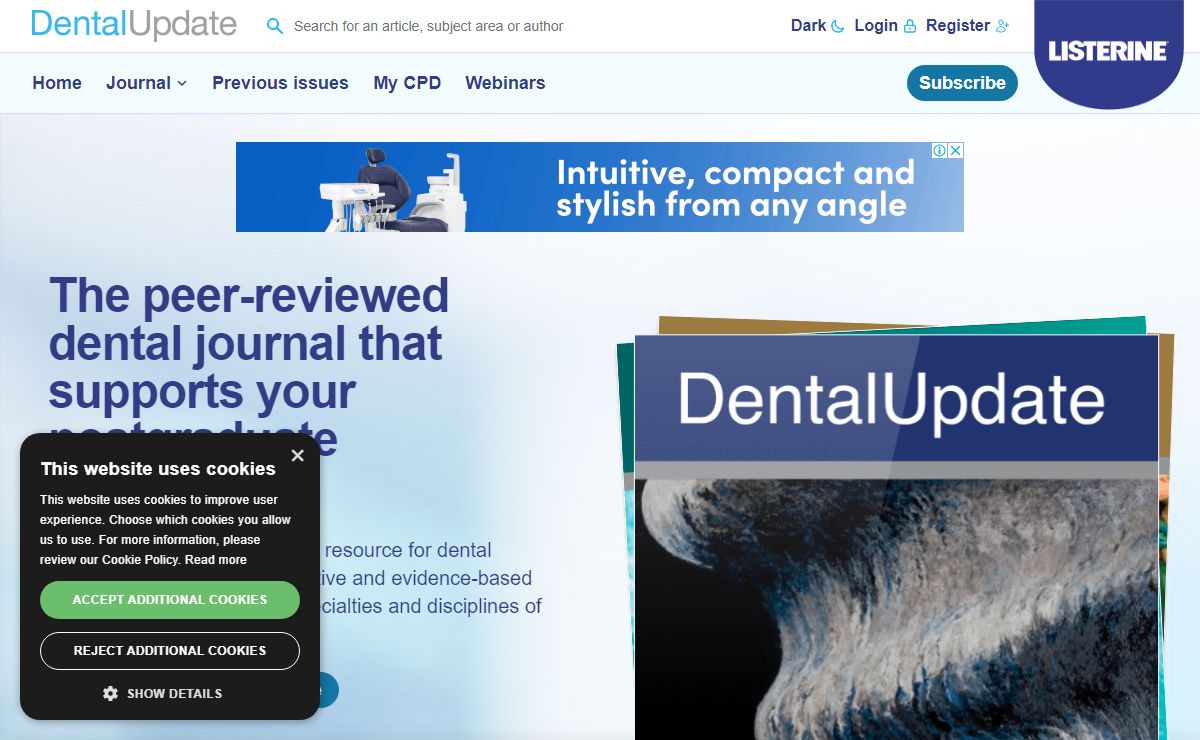Image resolution: width=1200 pixels, height=740 pixels.
Task: Open Webinars menu item
Action: [505, 83]
